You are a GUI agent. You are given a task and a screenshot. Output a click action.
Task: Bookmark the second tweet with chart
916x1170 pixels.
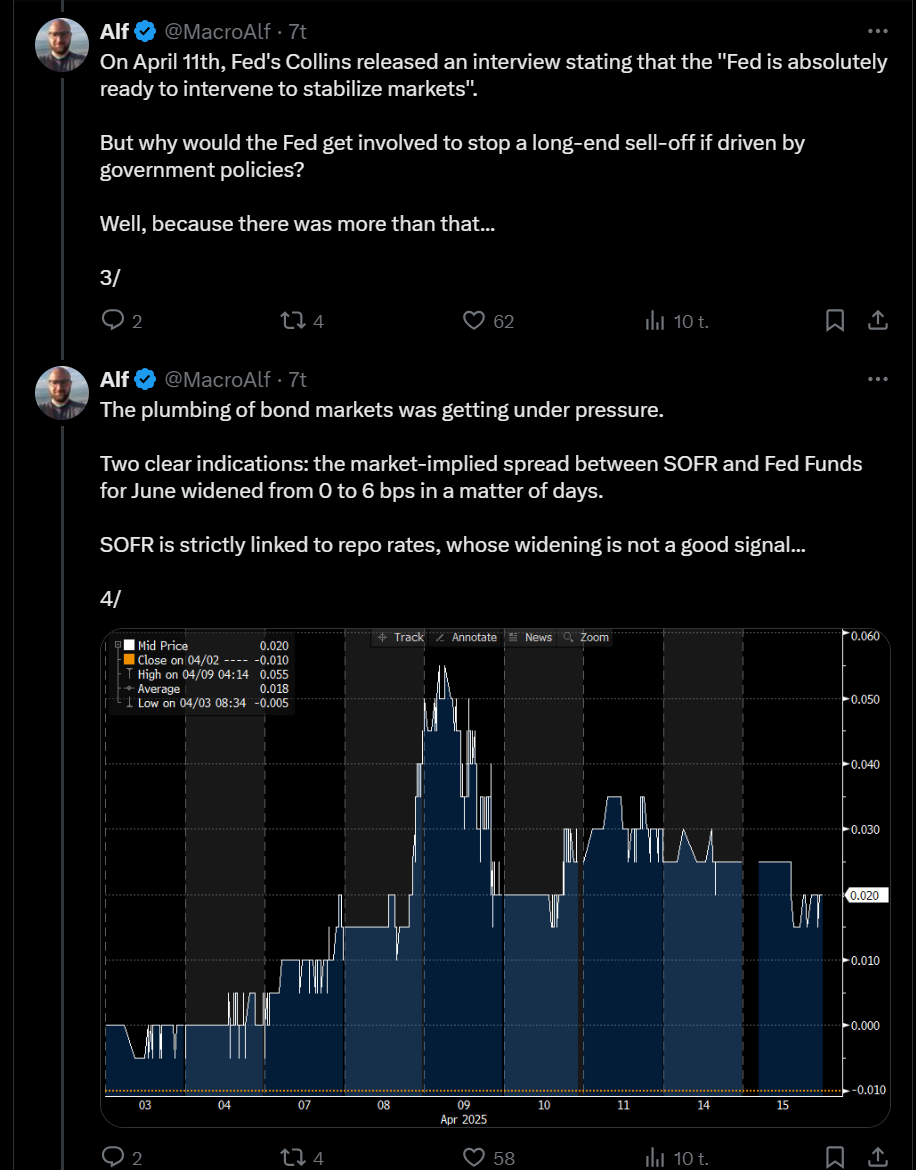pos(835,1157)
